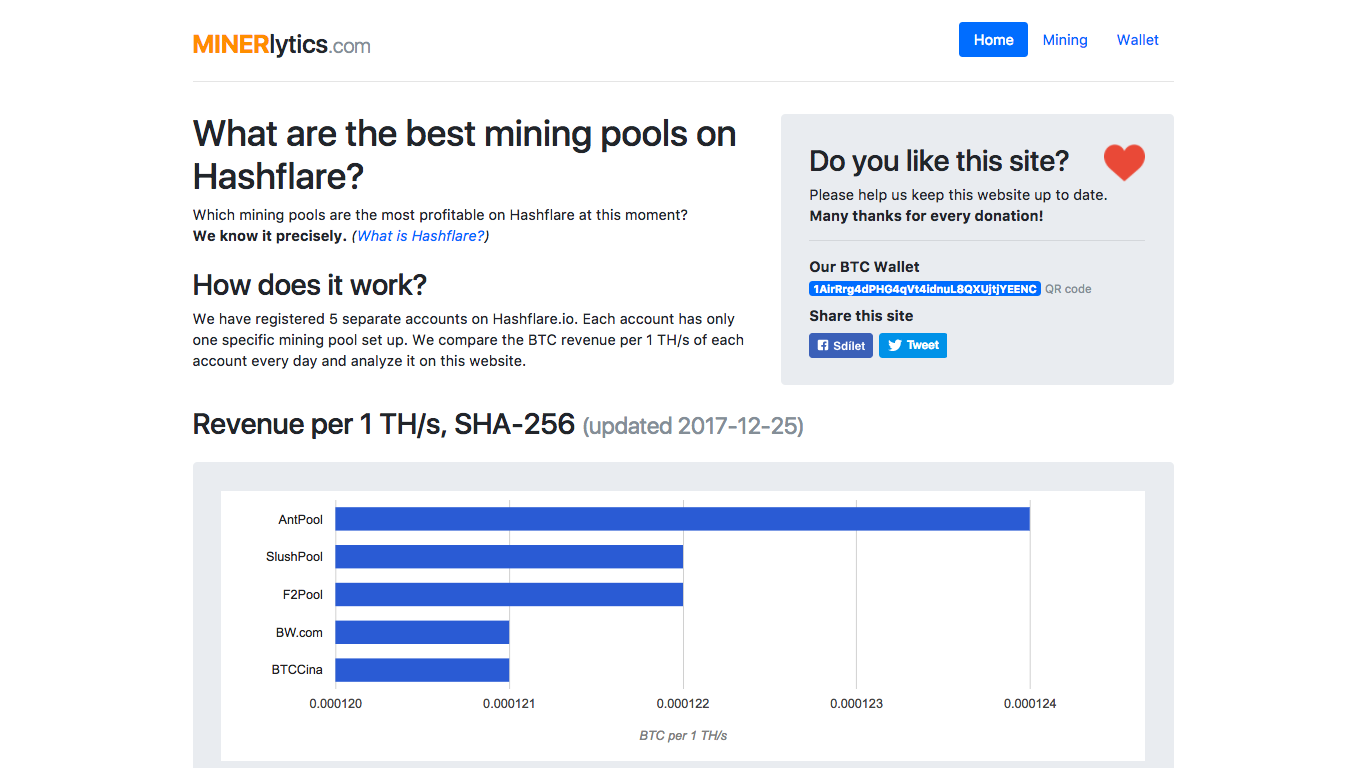Click the red heart icon
The image size is (1366, 768).
coord(1124,162)
